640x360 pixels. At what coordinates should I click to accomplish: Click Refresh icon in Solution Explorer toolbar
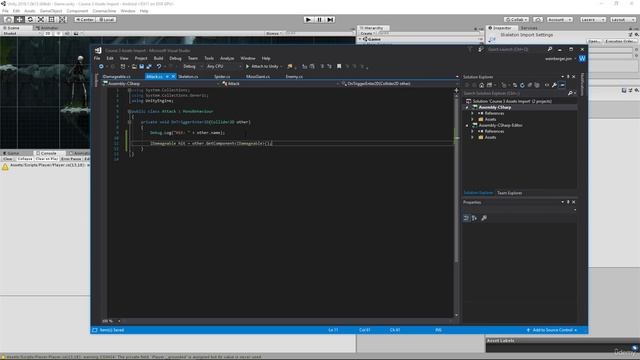(522, 85)
